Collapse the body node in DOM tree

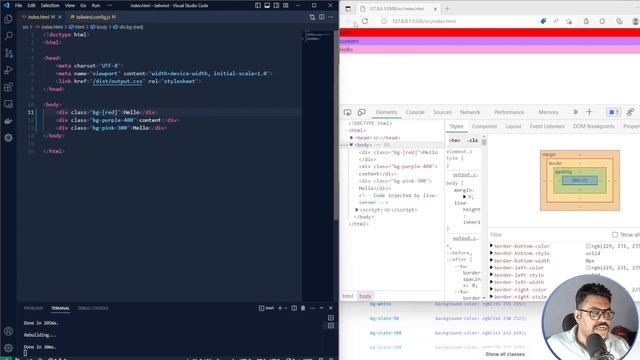pos(351,145)
